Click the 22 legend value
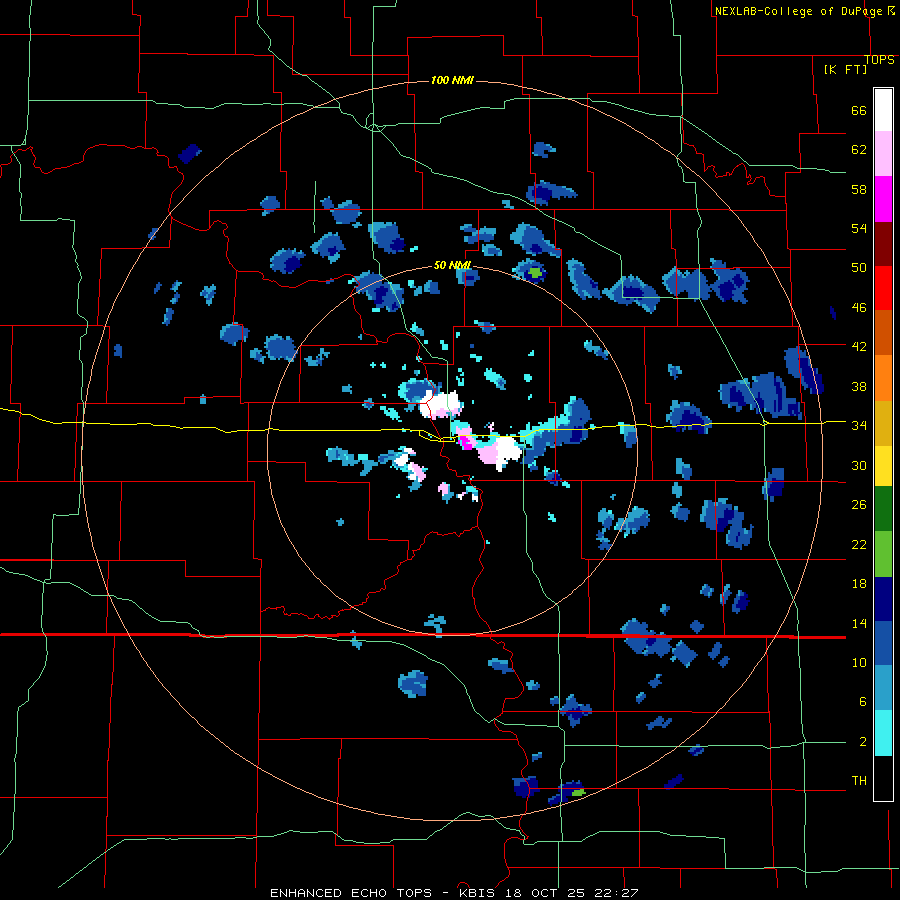The height and width of the screenshot is (900, 900). pos(859,544)
